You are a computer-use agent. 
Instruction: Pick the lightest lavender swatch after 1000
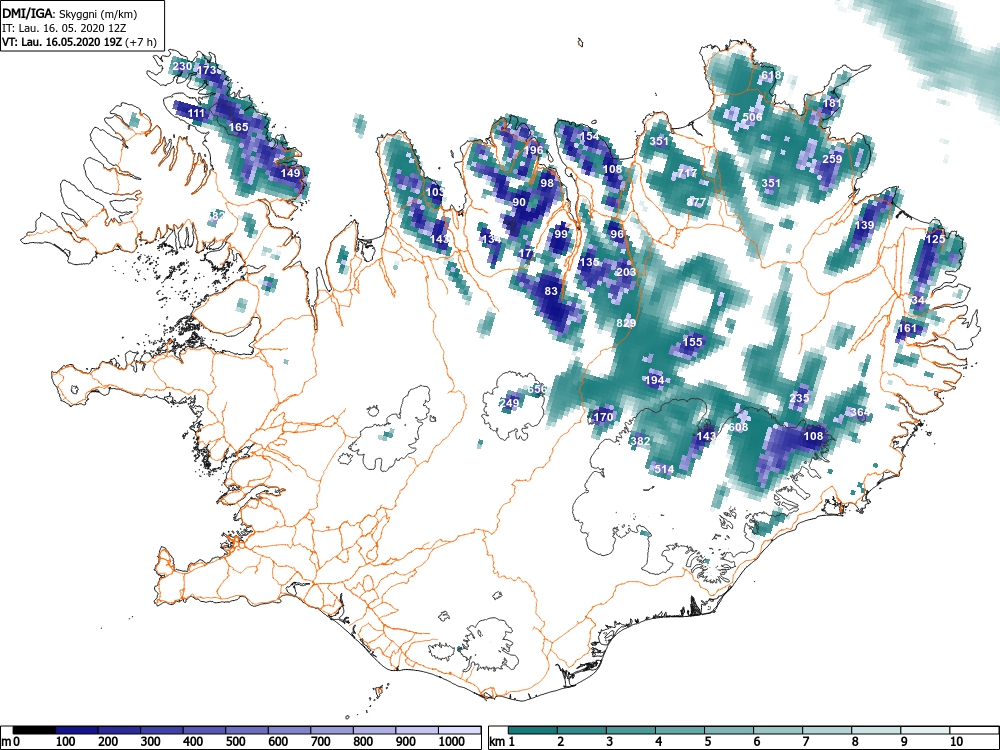point(459,730)
